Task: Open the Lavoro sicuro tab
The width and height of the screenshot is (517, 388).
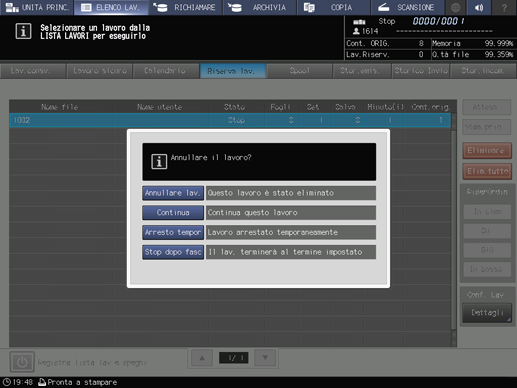Action: [x=100, y=71]
